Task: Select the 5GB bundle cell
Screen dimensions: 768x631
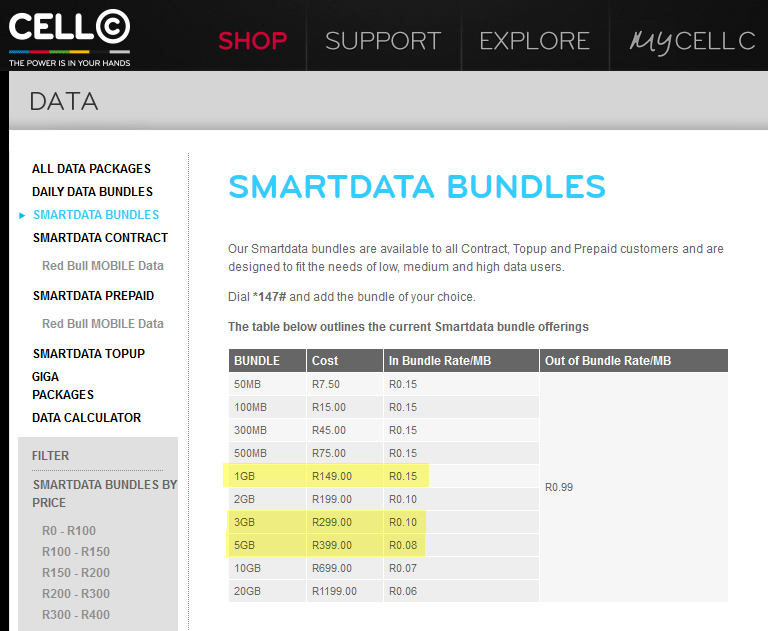Action: click(x=267, y=545)
